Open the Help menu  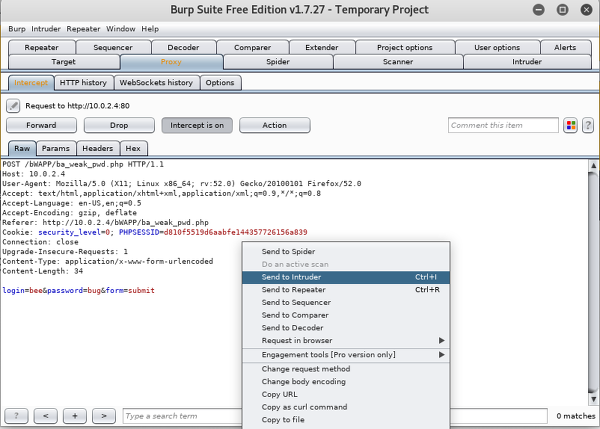click(x=150, y=29)
